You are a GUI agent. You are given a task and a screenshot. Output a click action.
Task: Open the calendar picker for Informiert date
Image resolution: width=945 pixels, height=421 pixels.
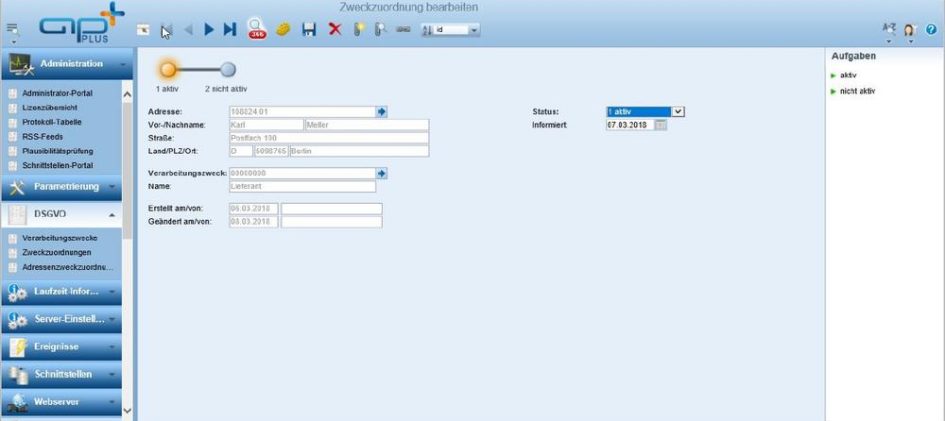point(660,125)
